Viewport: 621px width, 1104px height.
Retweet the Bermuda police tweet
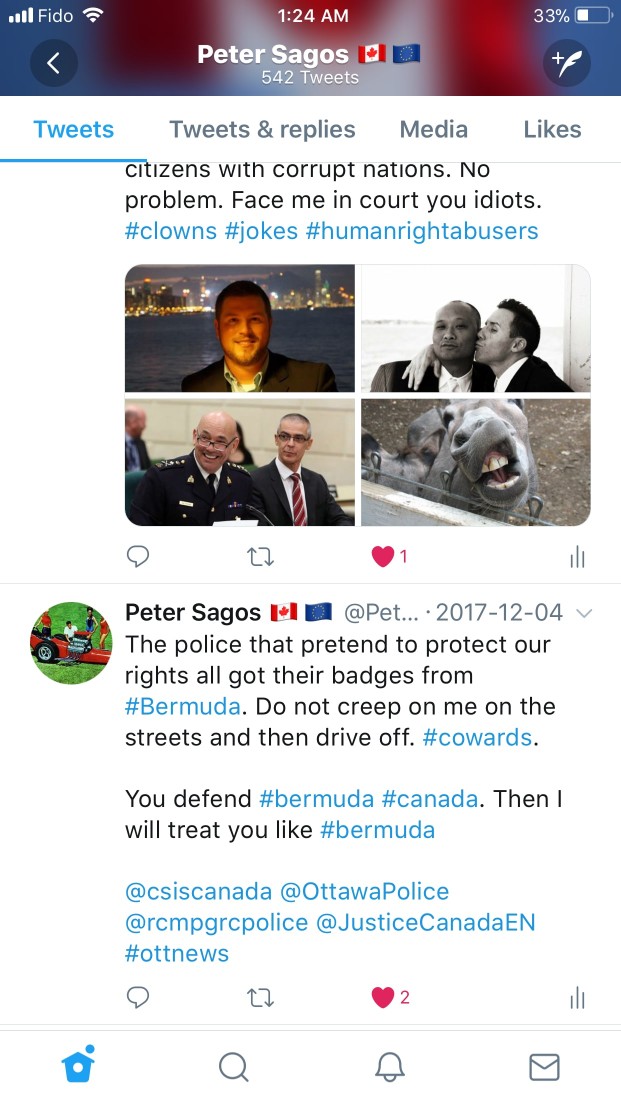coord(261,997)
